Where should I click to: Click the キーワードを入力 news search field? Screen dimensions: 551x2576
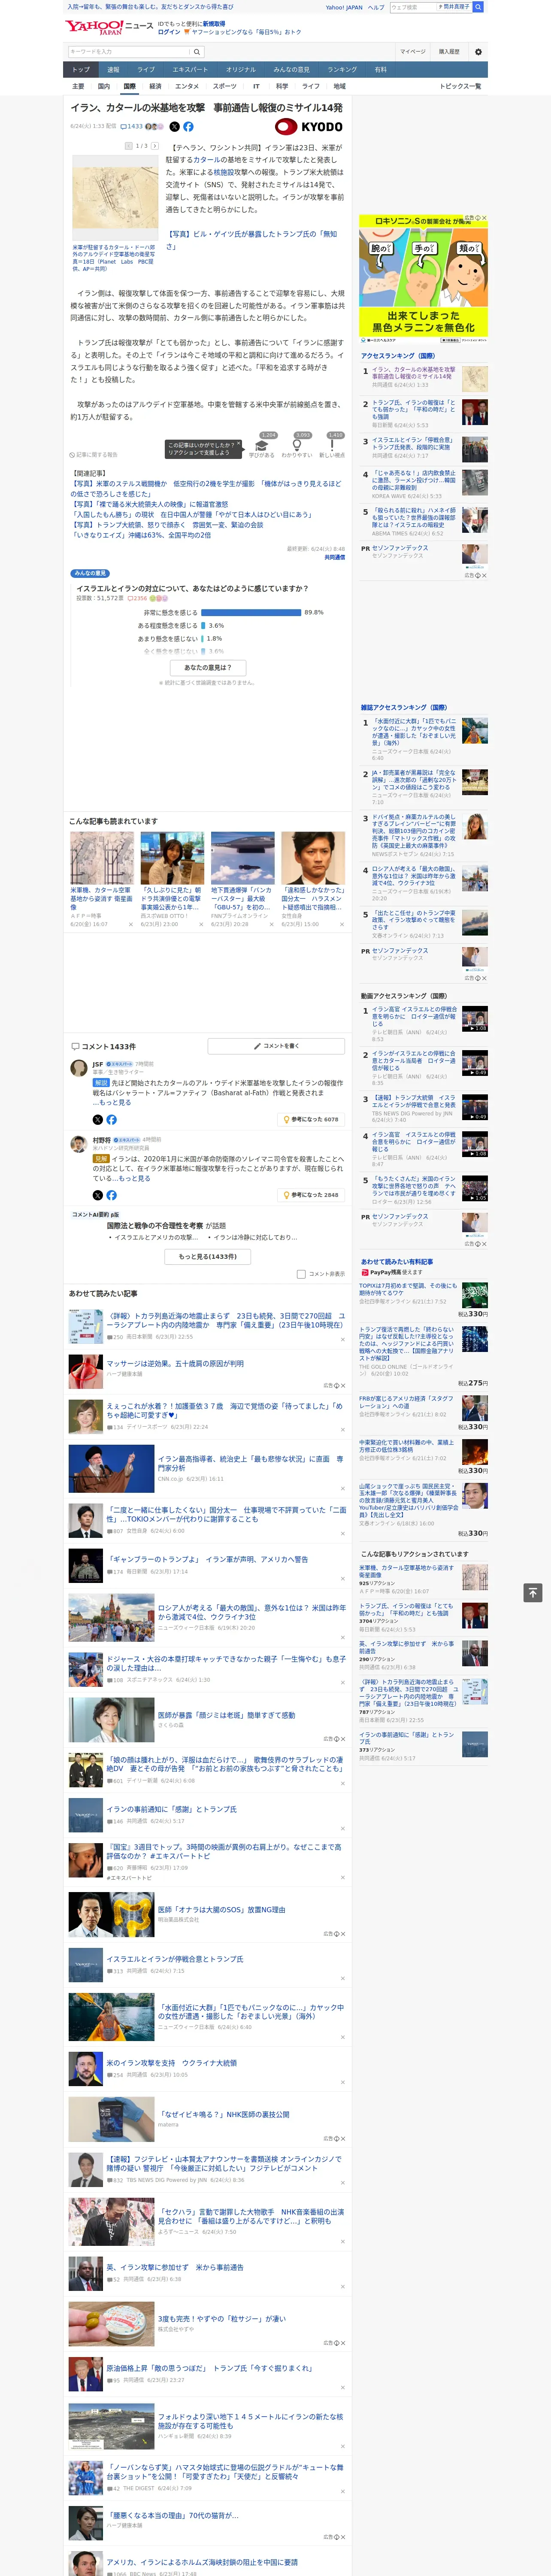[x=129, y=52]
